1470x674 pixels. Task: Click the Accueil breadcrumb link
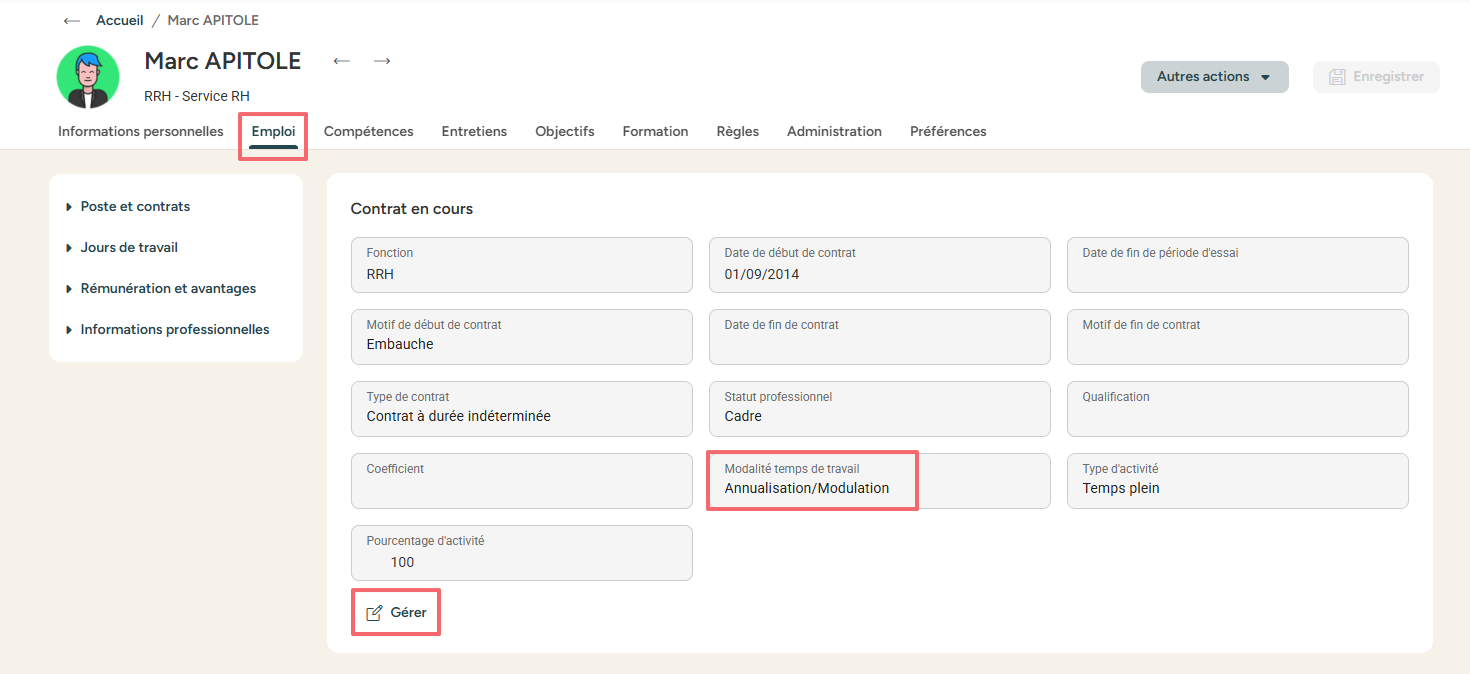120,21
